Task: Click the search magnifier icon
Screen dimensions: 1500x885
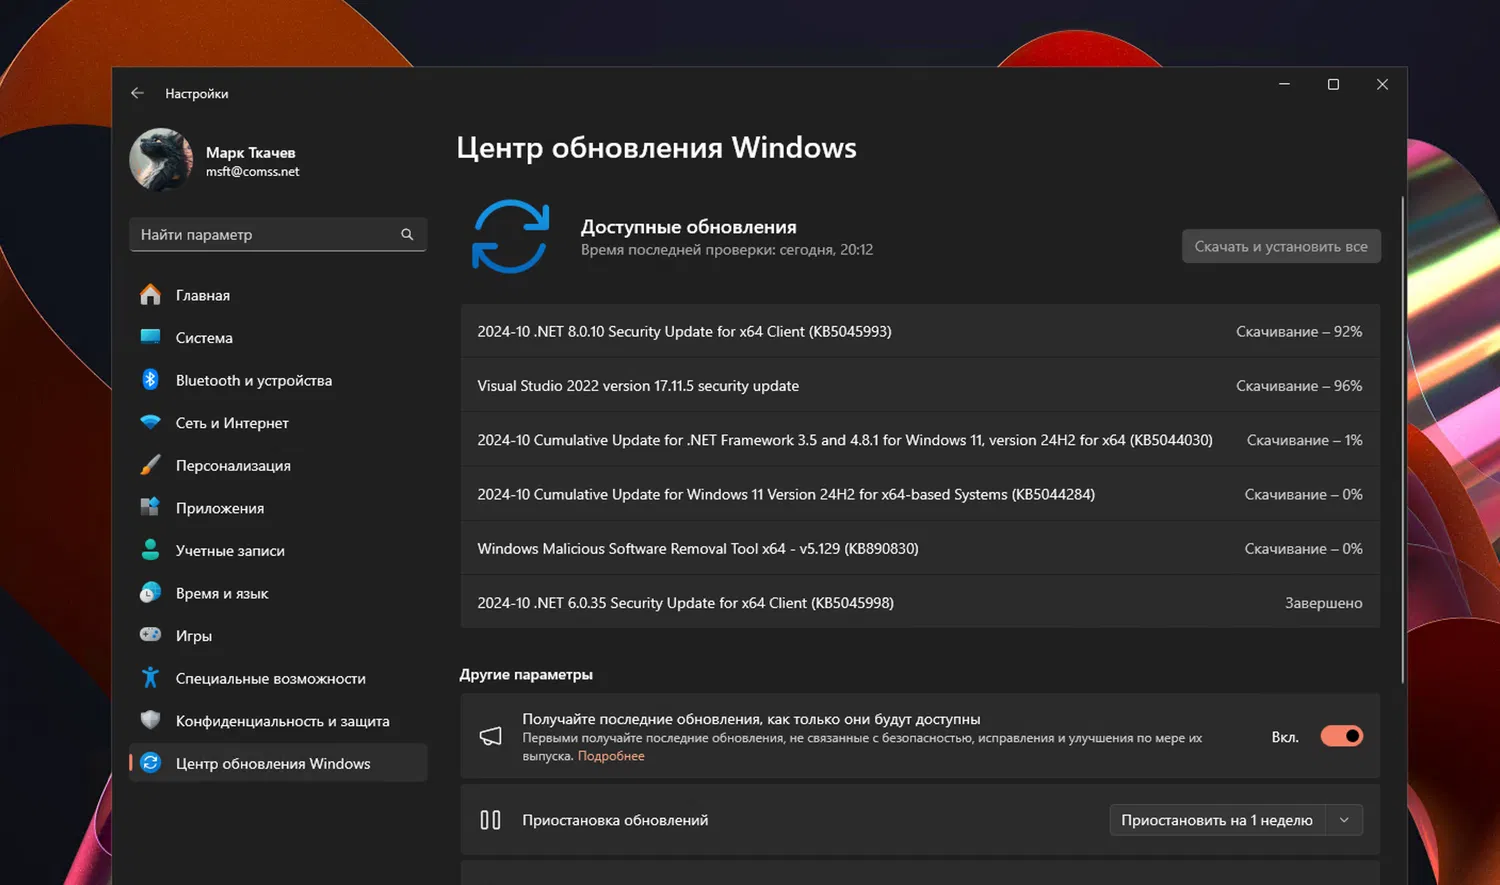Action: (x=407, y=234)
